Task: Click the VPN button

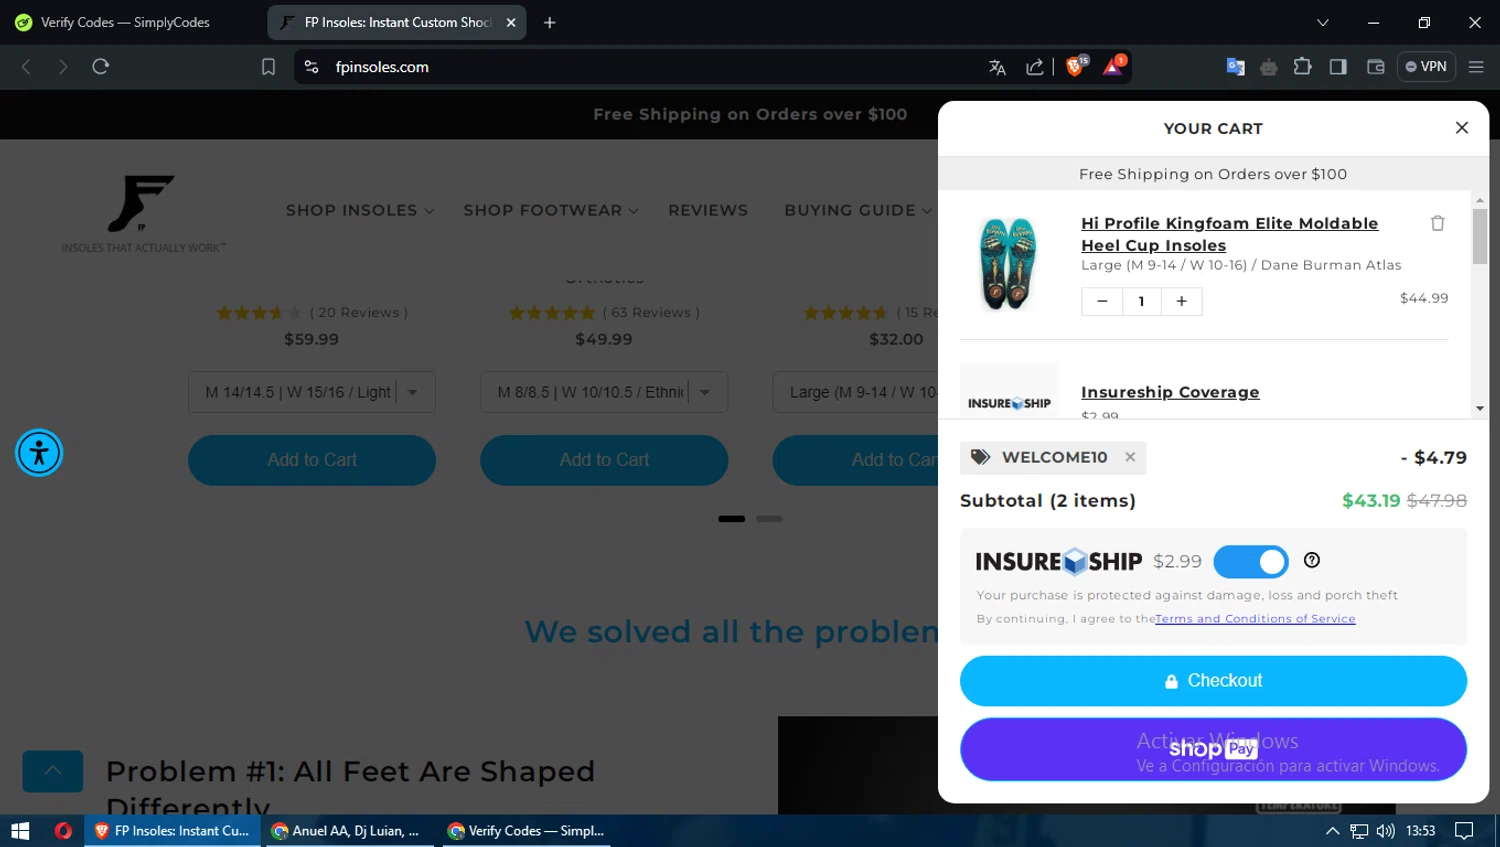Action: [x=1426, y=67]
